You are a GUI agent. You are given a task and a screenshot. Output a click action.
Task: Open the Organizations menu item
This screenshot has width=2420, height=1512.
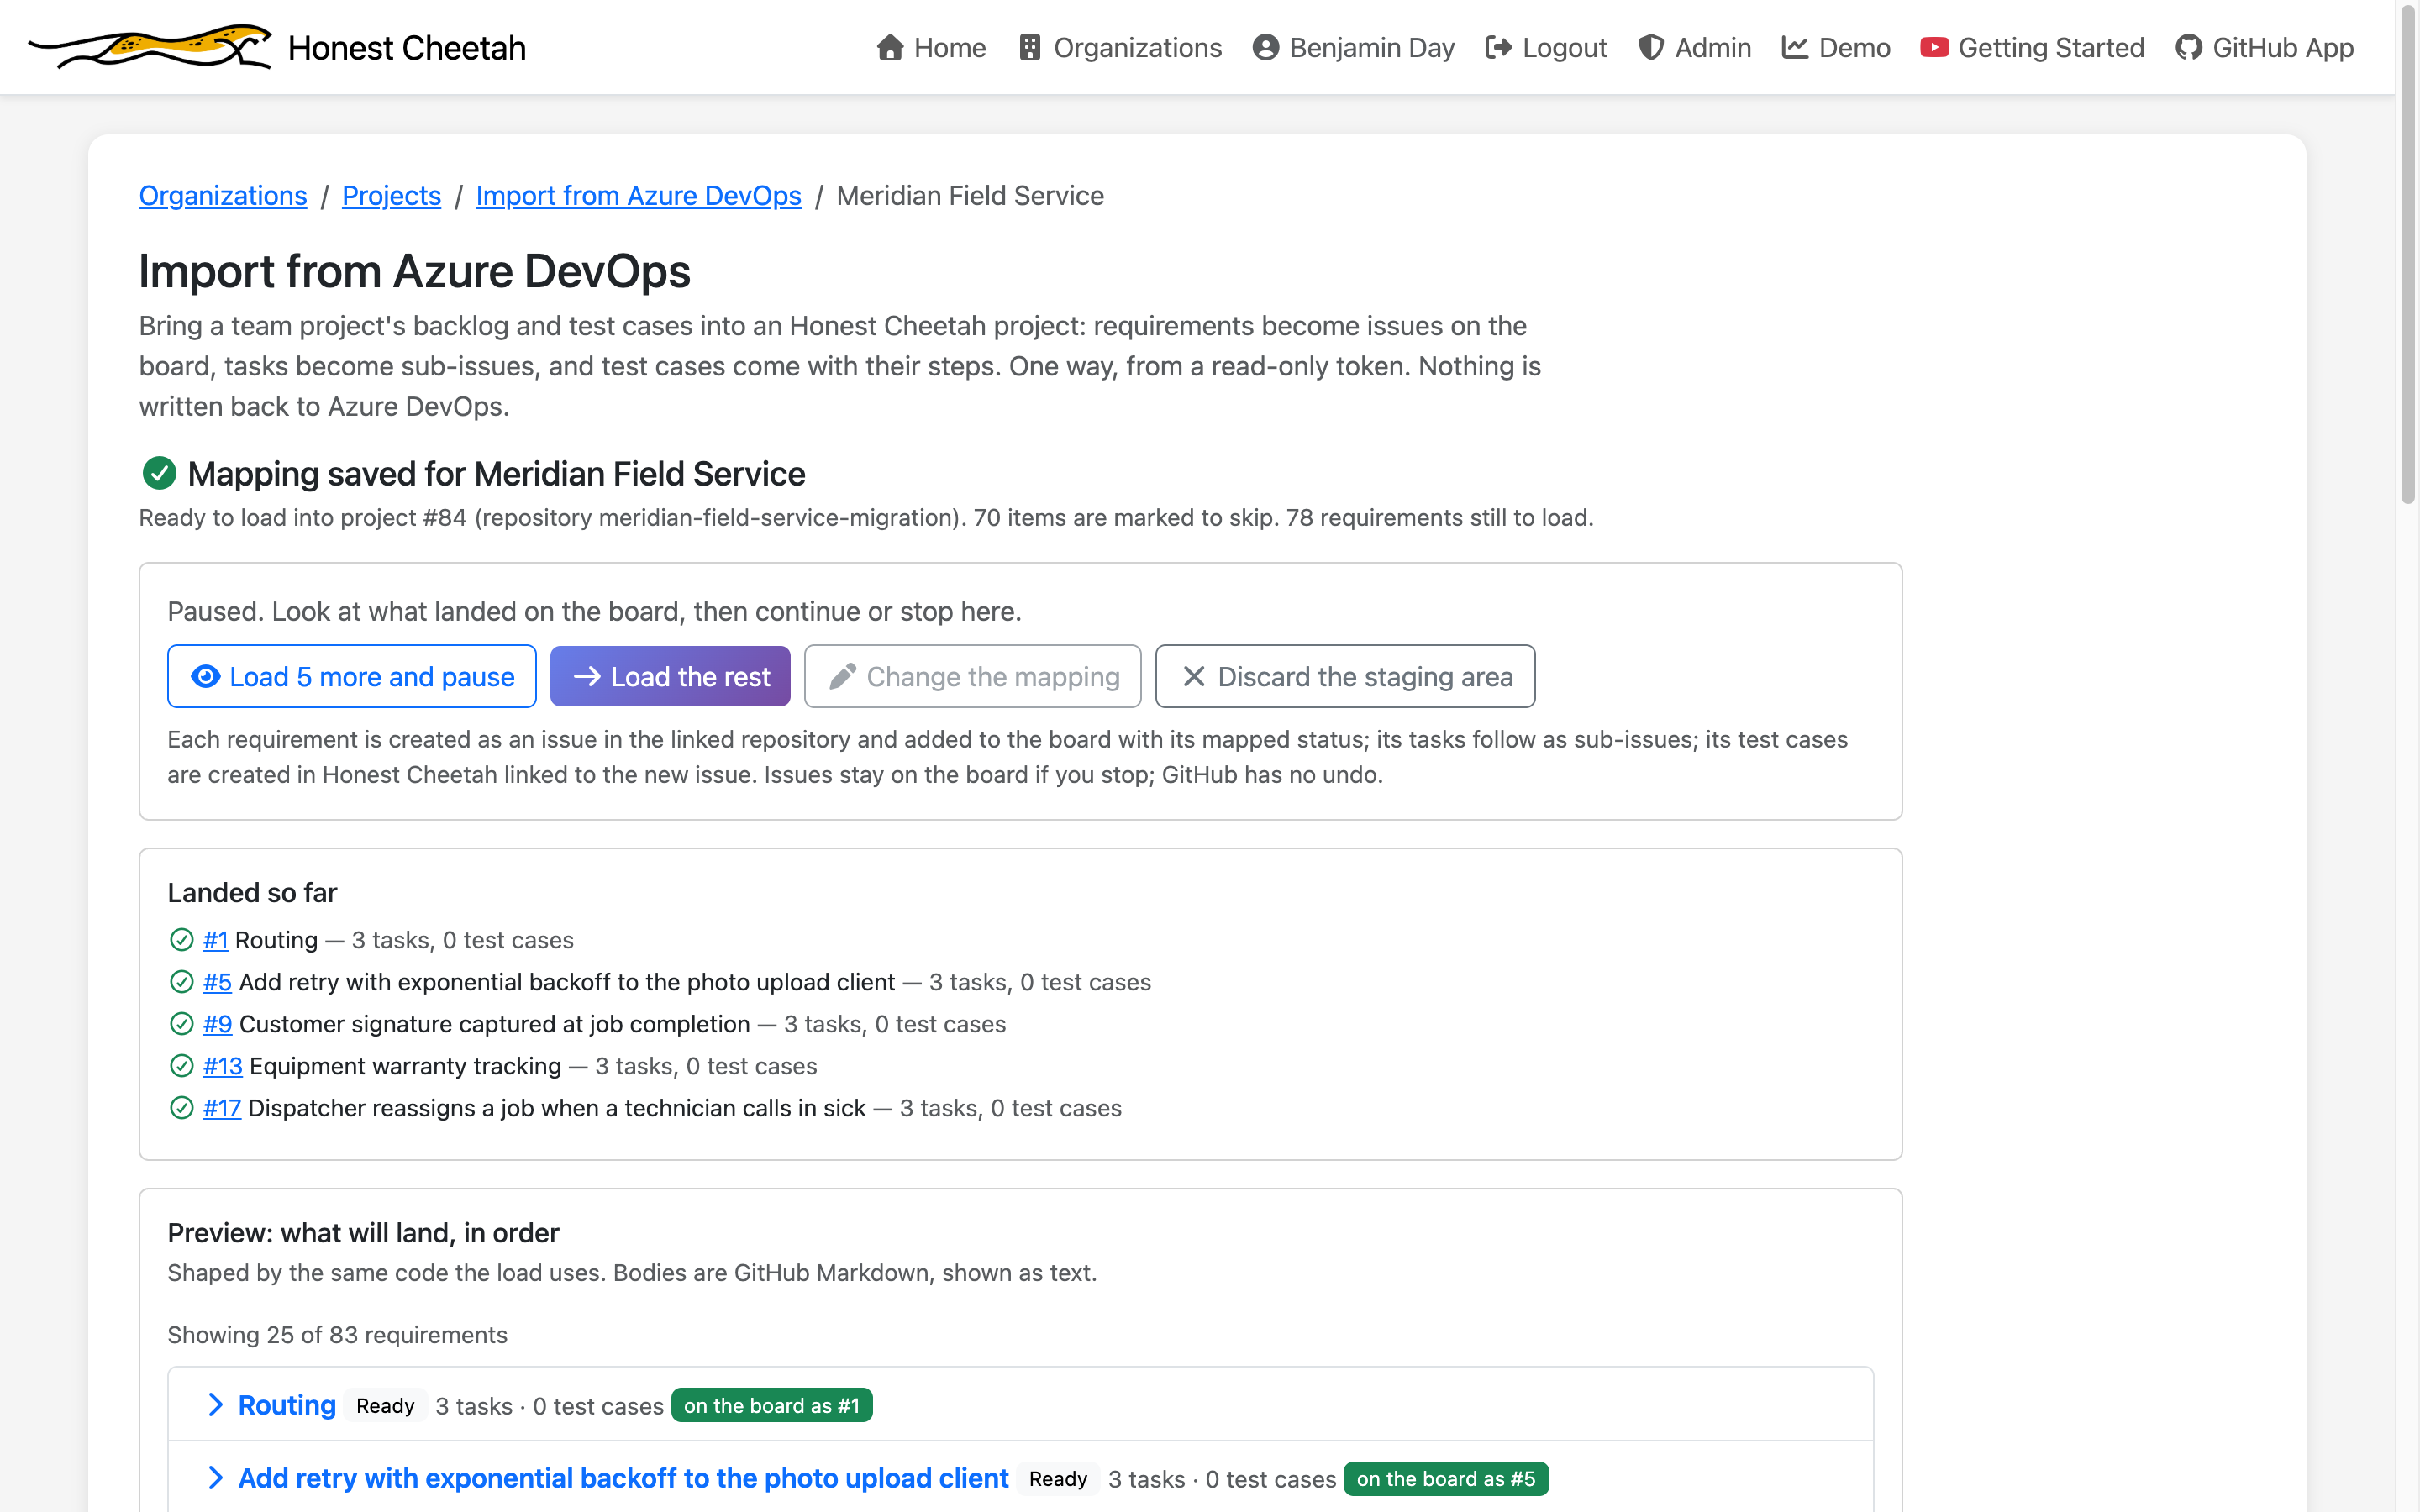click(x=1120, y=48)
